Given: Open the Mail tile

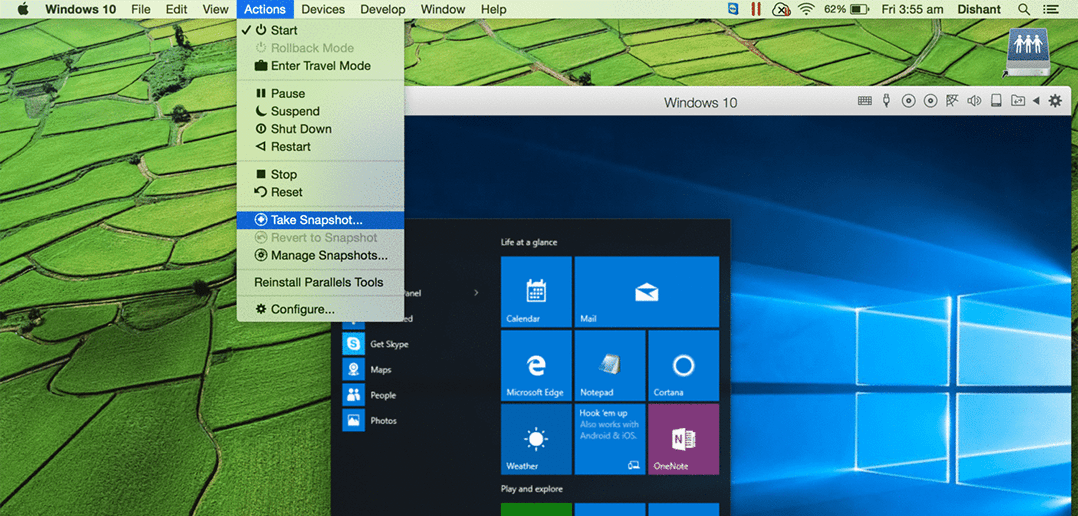Looking at the screenshot, I should [x=647, y=291].
